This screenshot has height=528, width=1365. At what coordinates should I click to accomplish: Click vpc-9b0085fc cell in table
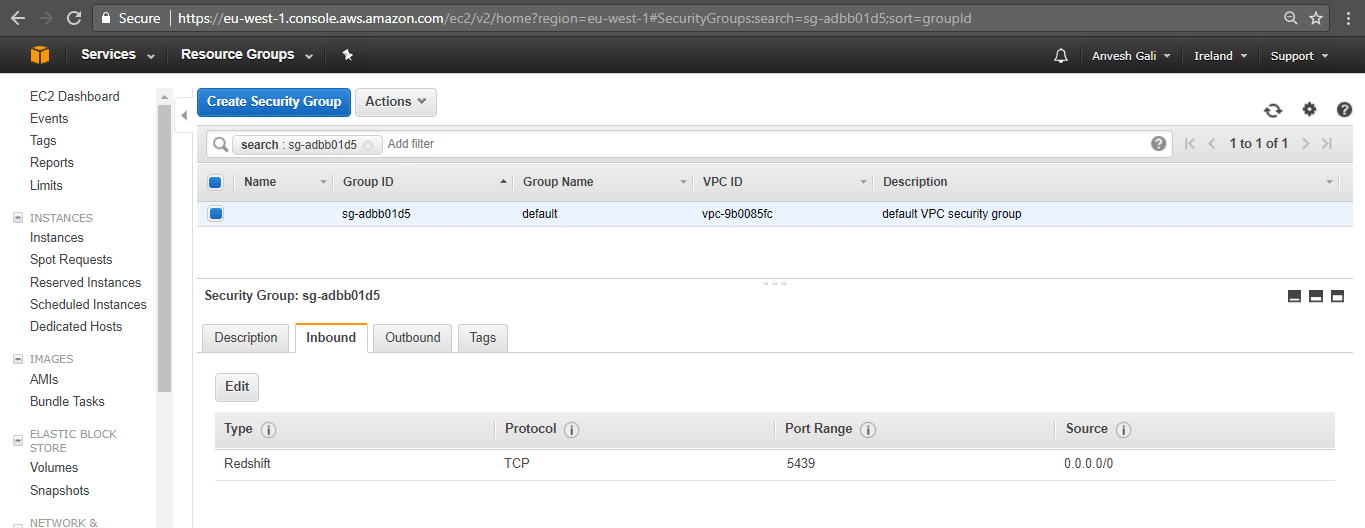pyautogui.click(x=738, y=214)
